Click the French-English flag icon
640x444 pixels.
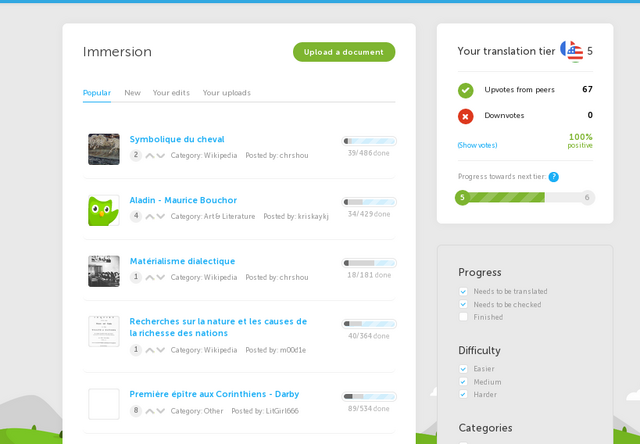click(x=571, y=51)
